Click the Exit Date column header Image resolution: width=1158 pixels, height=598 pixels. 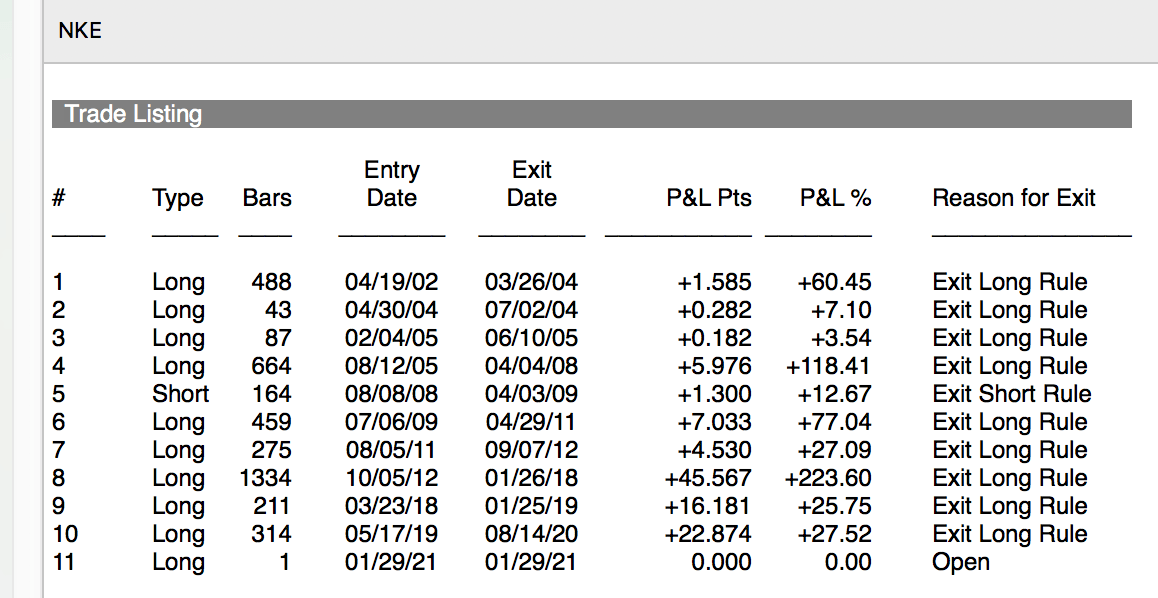[532, 184]
